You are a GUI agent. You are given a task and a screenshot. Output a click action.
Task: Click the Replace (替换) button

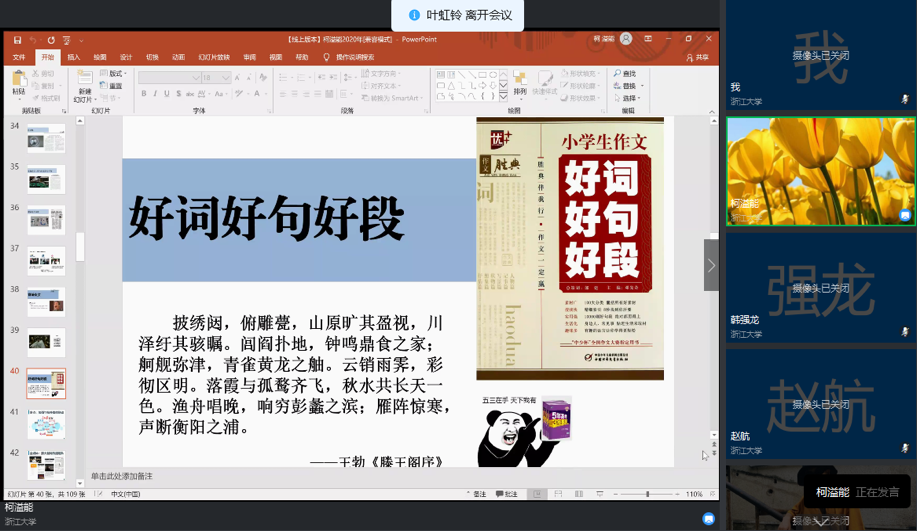[627, 86]
